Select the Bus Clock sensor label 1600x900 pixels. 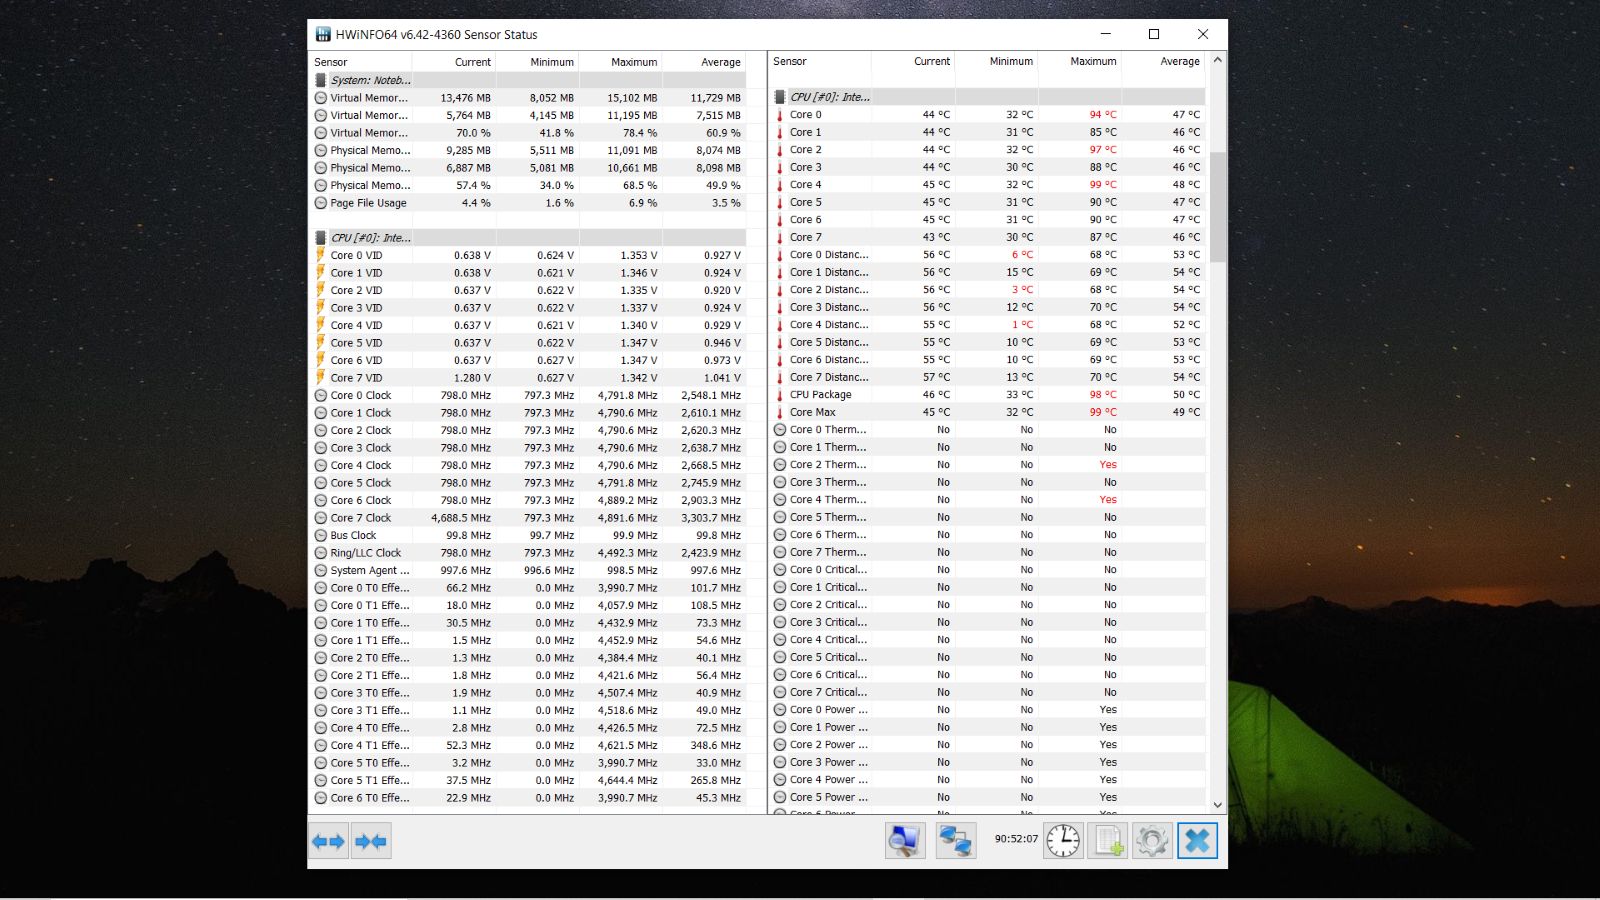point(353,535)
